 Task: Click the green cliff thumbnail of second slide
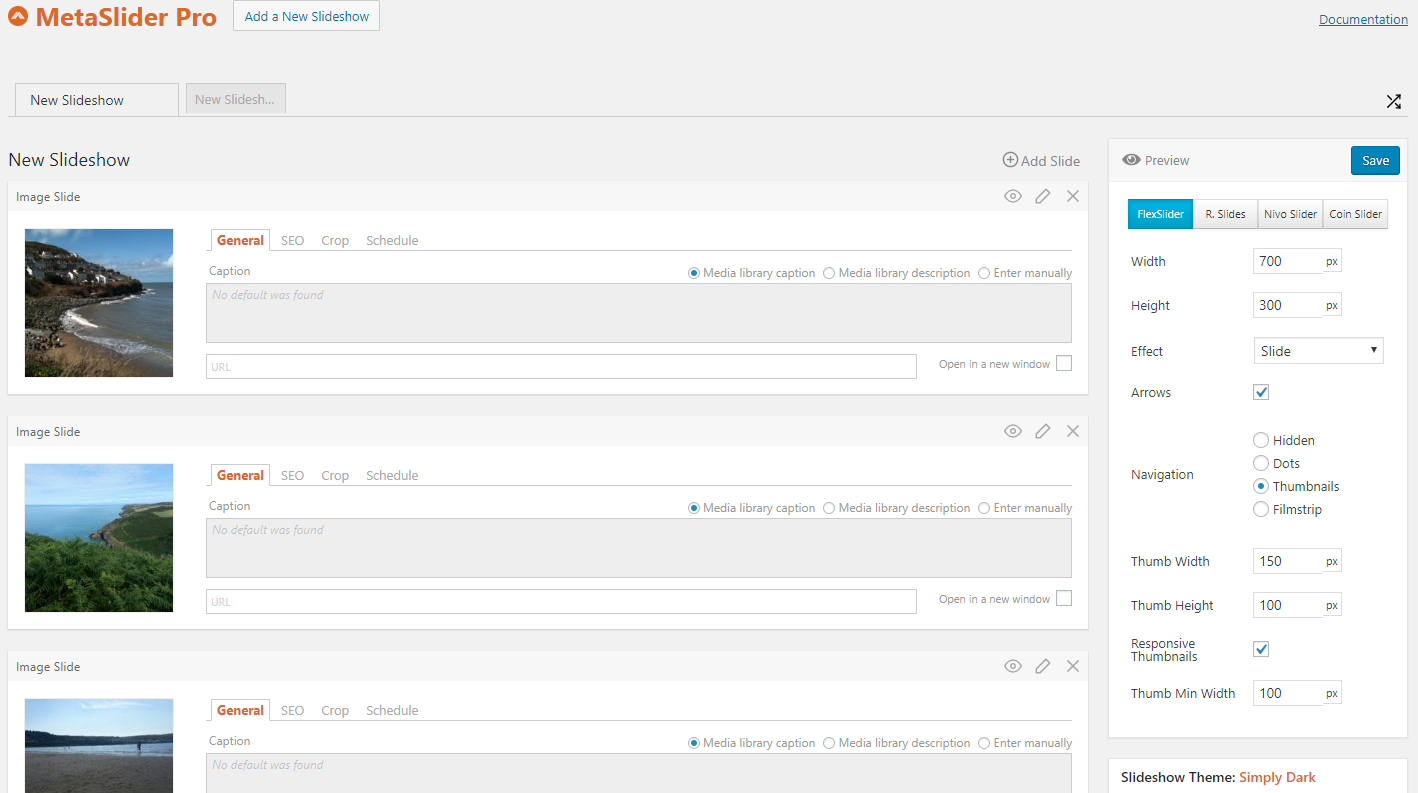99,538
